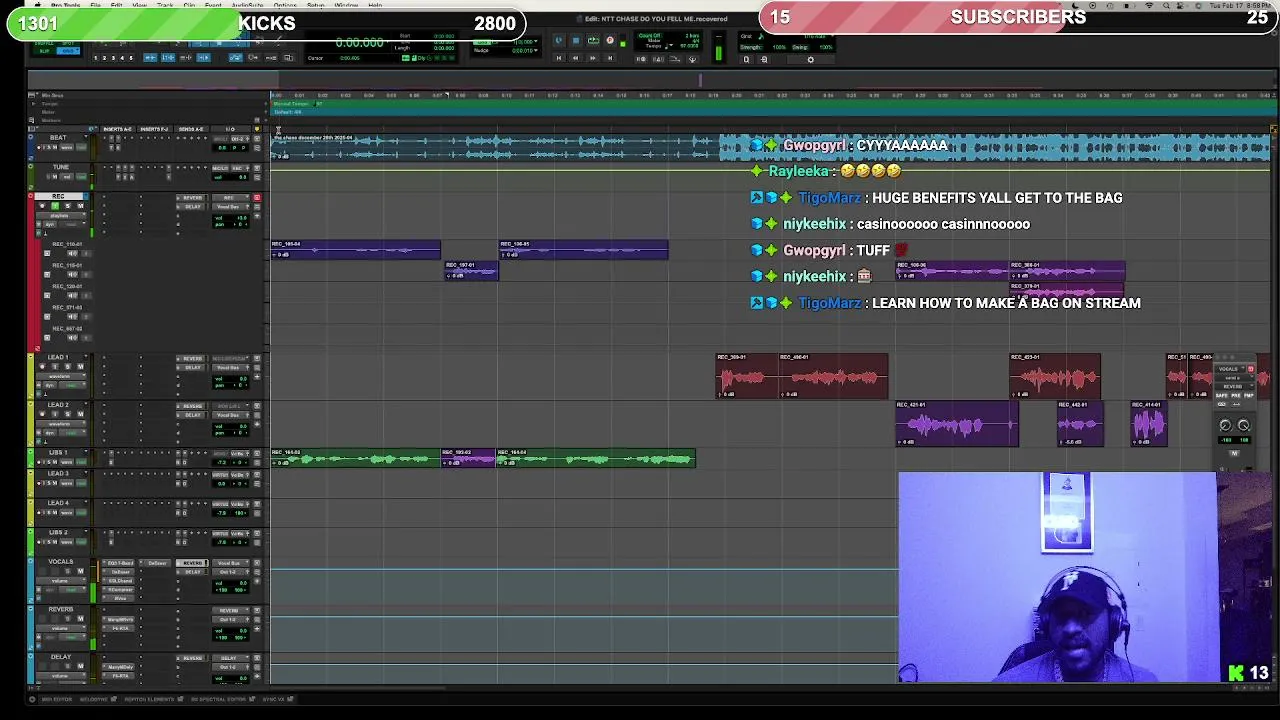The image size is (1280, 720).
Task: Click the INSERTS A-E column header
Action: coord(117,129)
